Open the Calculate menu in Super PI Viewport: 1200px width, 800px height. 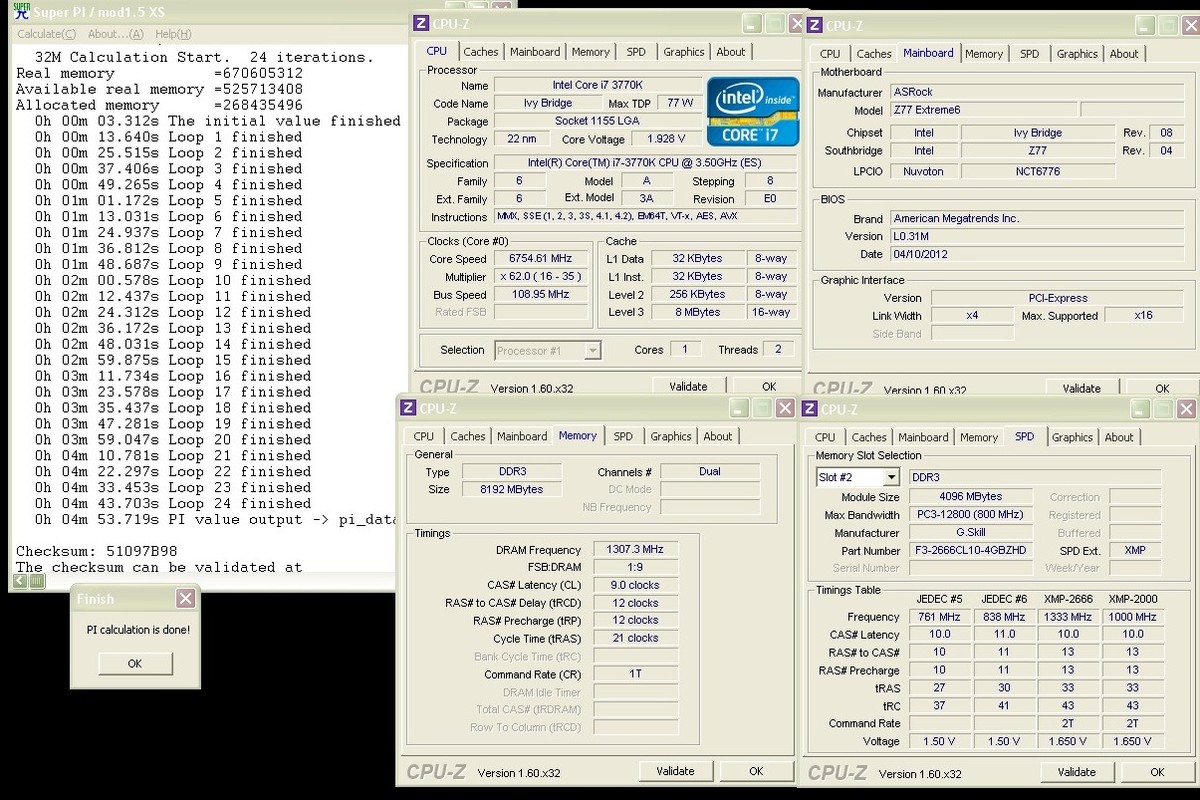(x=45, y=33)
